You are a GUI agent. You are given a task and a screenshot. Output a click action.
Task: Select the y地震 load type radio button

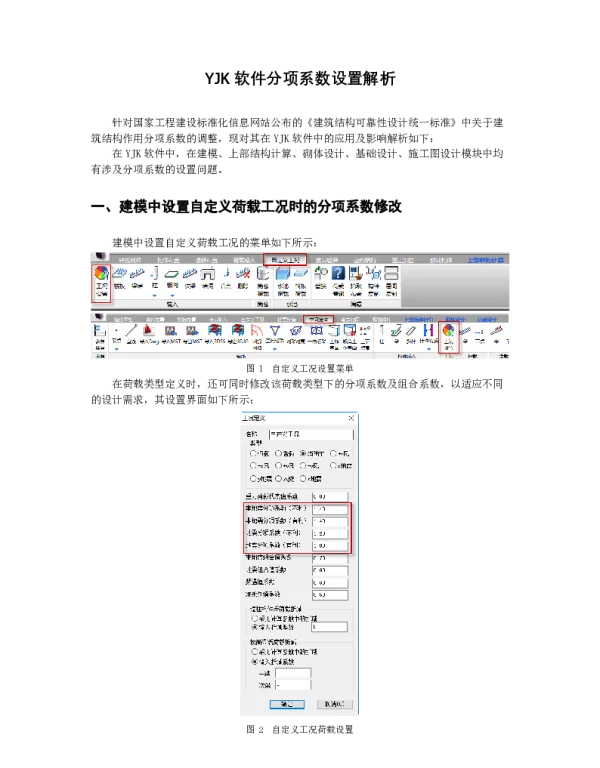coord(253,478)
